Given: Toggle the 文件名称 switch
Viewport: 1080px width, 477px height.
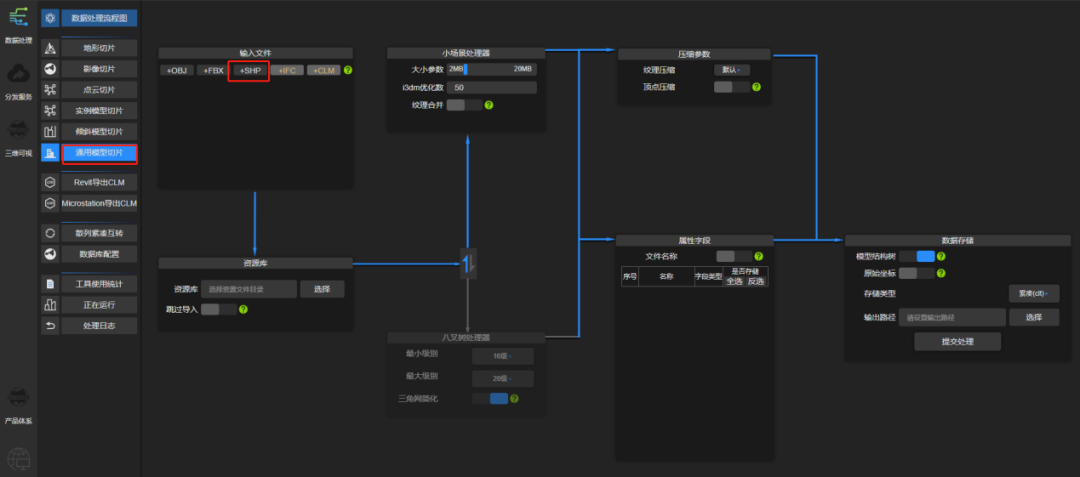Looking at the screenshot, I should tap(734, 256).
